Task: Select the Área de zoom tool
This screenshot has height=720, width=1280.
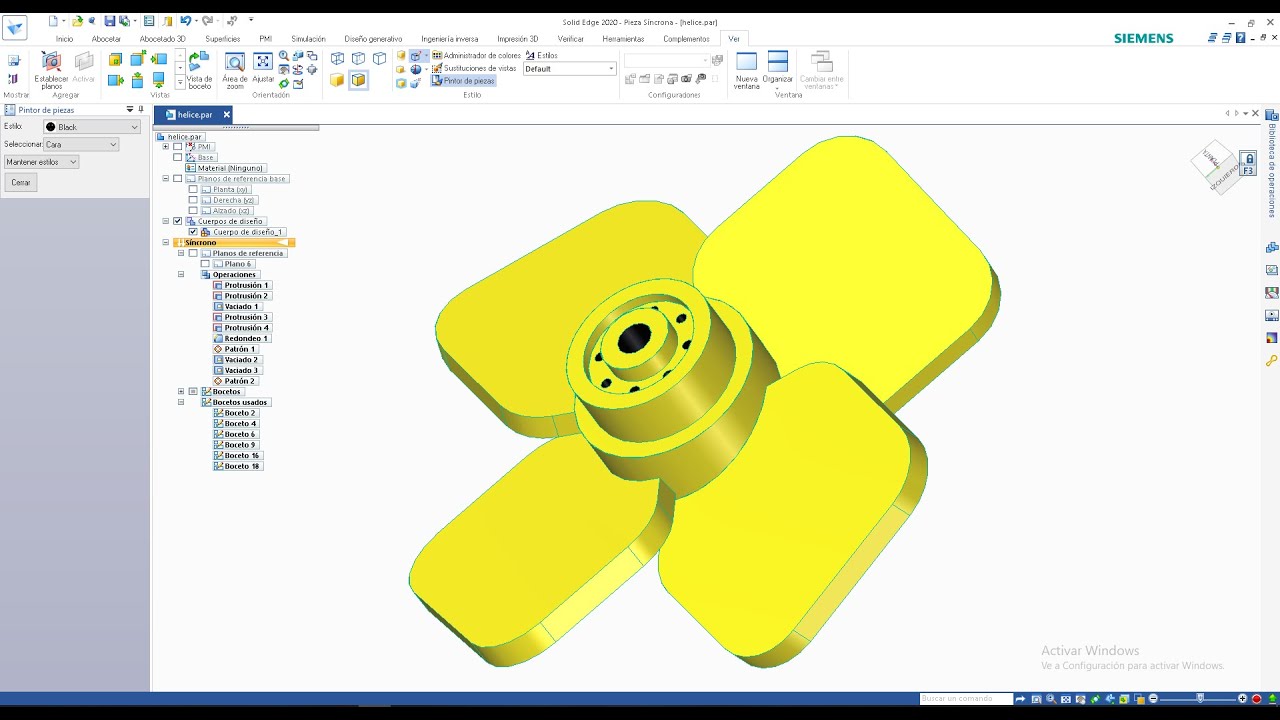Action: [x=235, y=70]
